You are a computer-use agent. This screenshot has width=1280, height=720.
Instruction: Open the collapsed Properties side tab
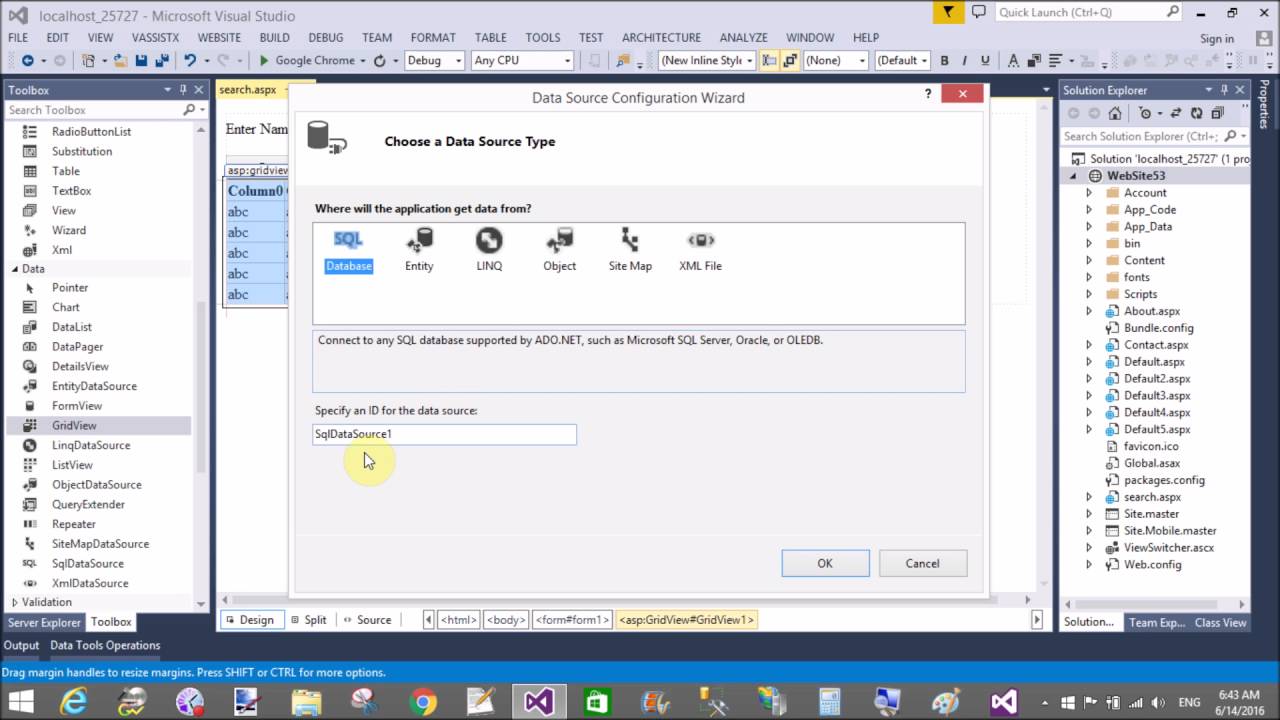coord(1265,104)
